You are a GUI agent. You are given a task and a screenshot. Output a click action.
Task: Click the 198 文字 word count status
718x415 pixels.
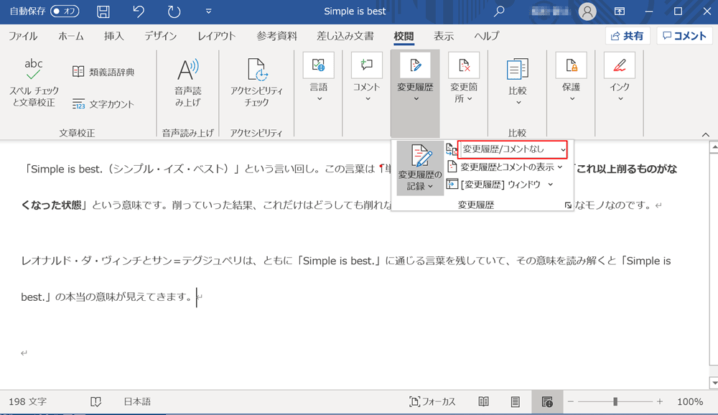pos(27,402)
